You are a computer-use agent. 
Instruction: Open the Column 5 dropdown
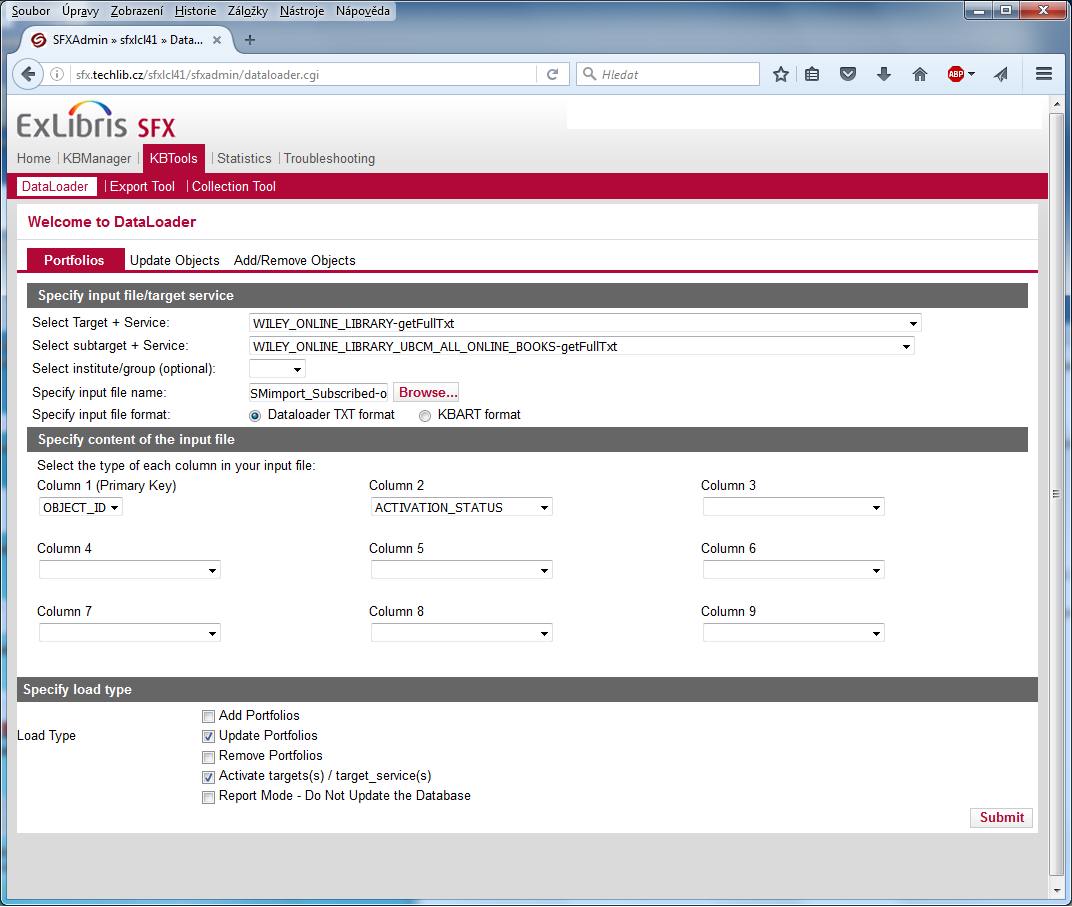[x=461, y=570]
